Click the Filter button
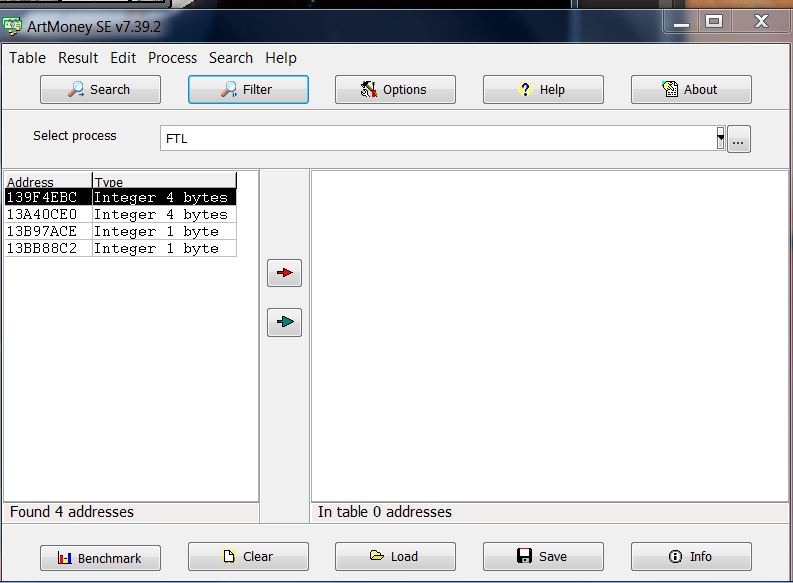Image resolution: width=793 pixels, height=583 pixels. pyautogui.click(x=248, y=89)
